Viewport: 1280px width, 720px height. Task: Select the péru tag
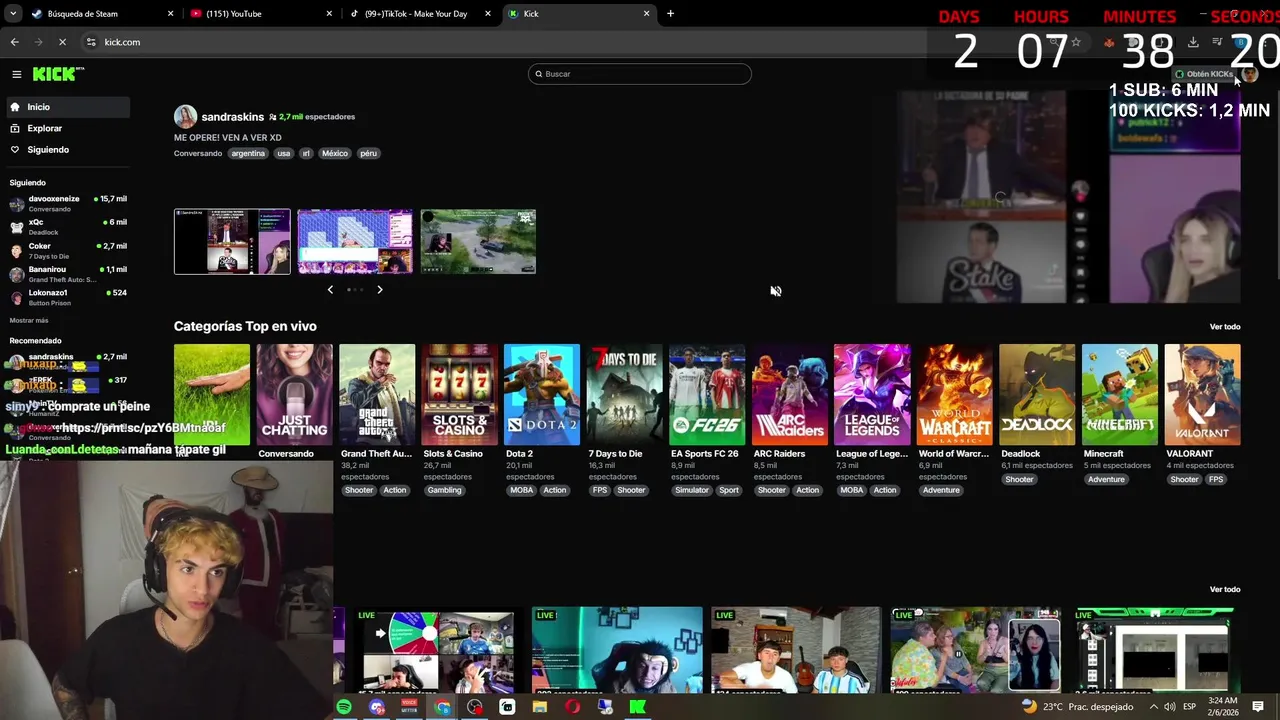[369, 153]
